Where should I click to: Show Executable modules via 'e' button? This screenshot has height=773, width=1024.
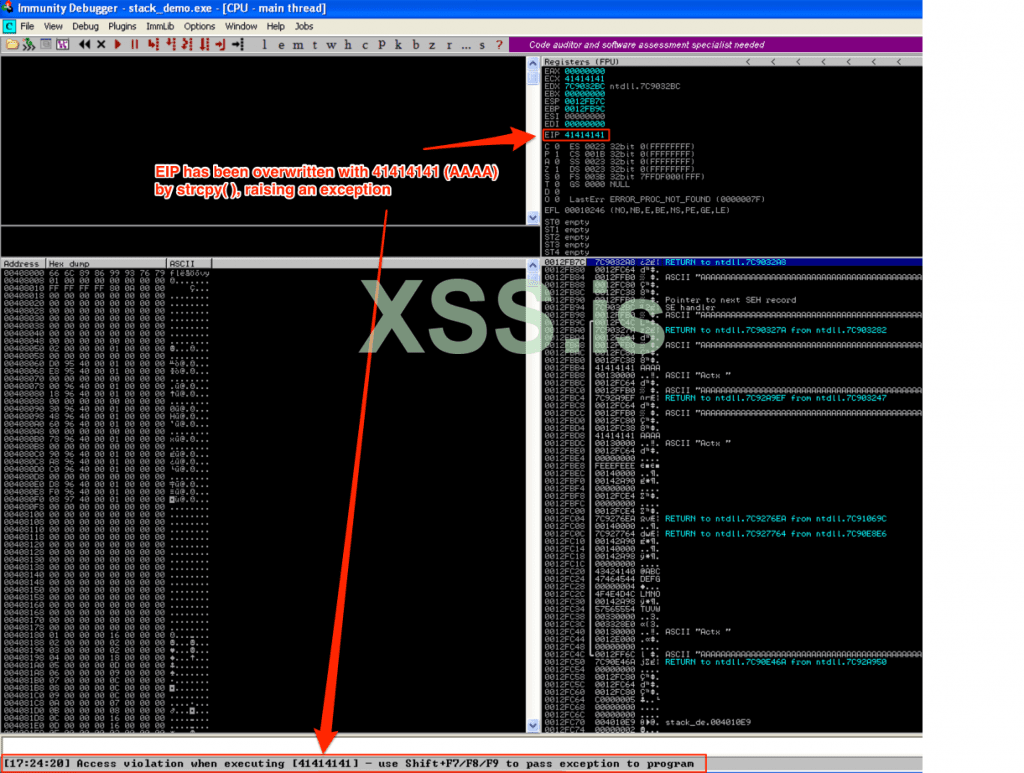281,44
